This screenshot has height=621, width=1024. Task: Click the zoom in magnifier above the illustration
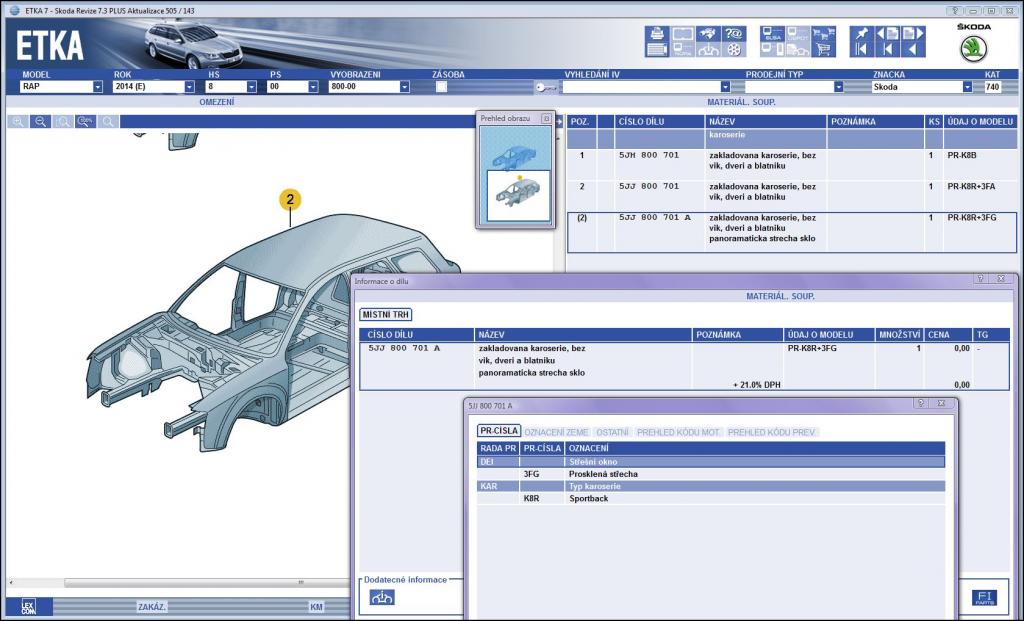click(x=18, y=121)
